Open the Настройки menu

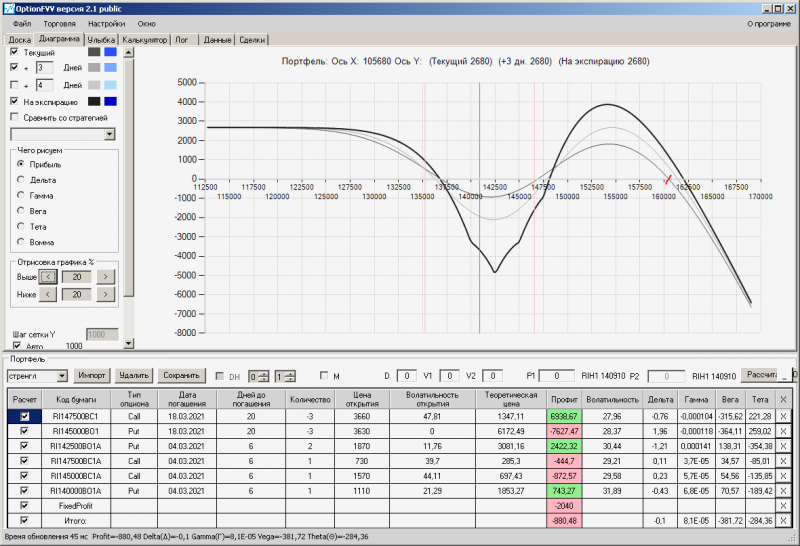pyautogui.click(x=106, y=23)
